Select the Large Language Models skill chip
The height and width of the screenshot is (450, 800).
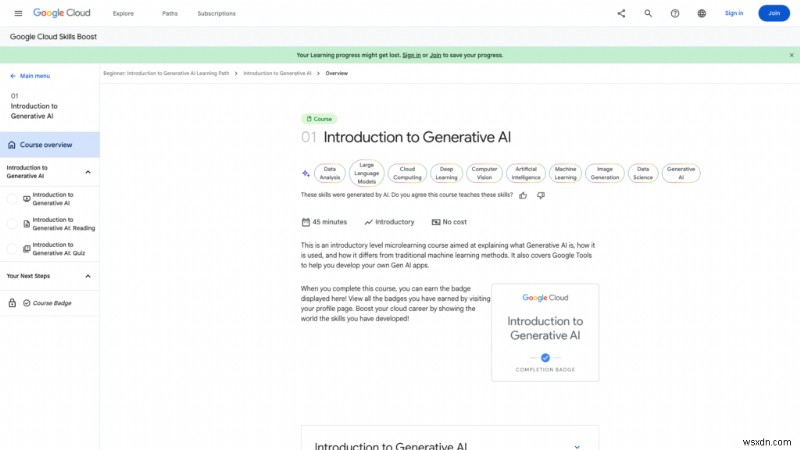point(366,173)
